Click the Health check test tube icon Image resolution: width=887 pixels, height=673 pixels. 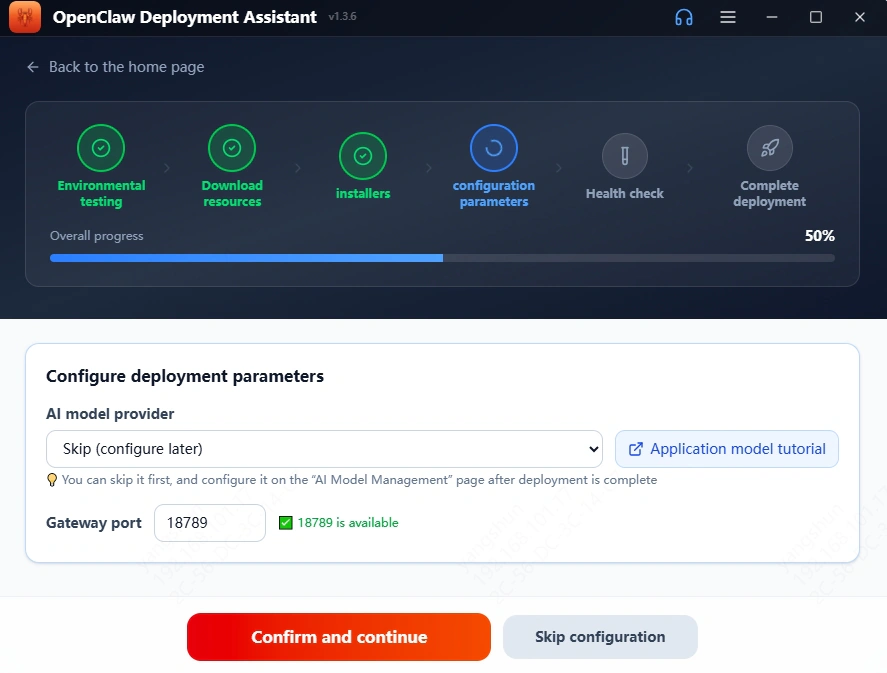click(625, 156)
